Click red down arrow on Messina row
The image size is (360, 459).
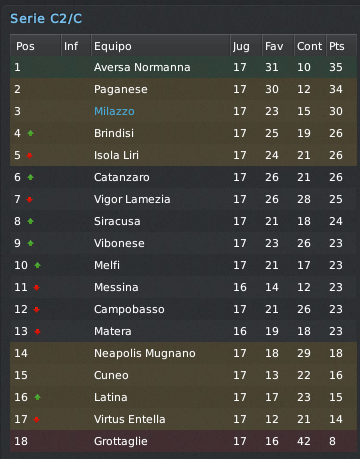coord(37,287)
